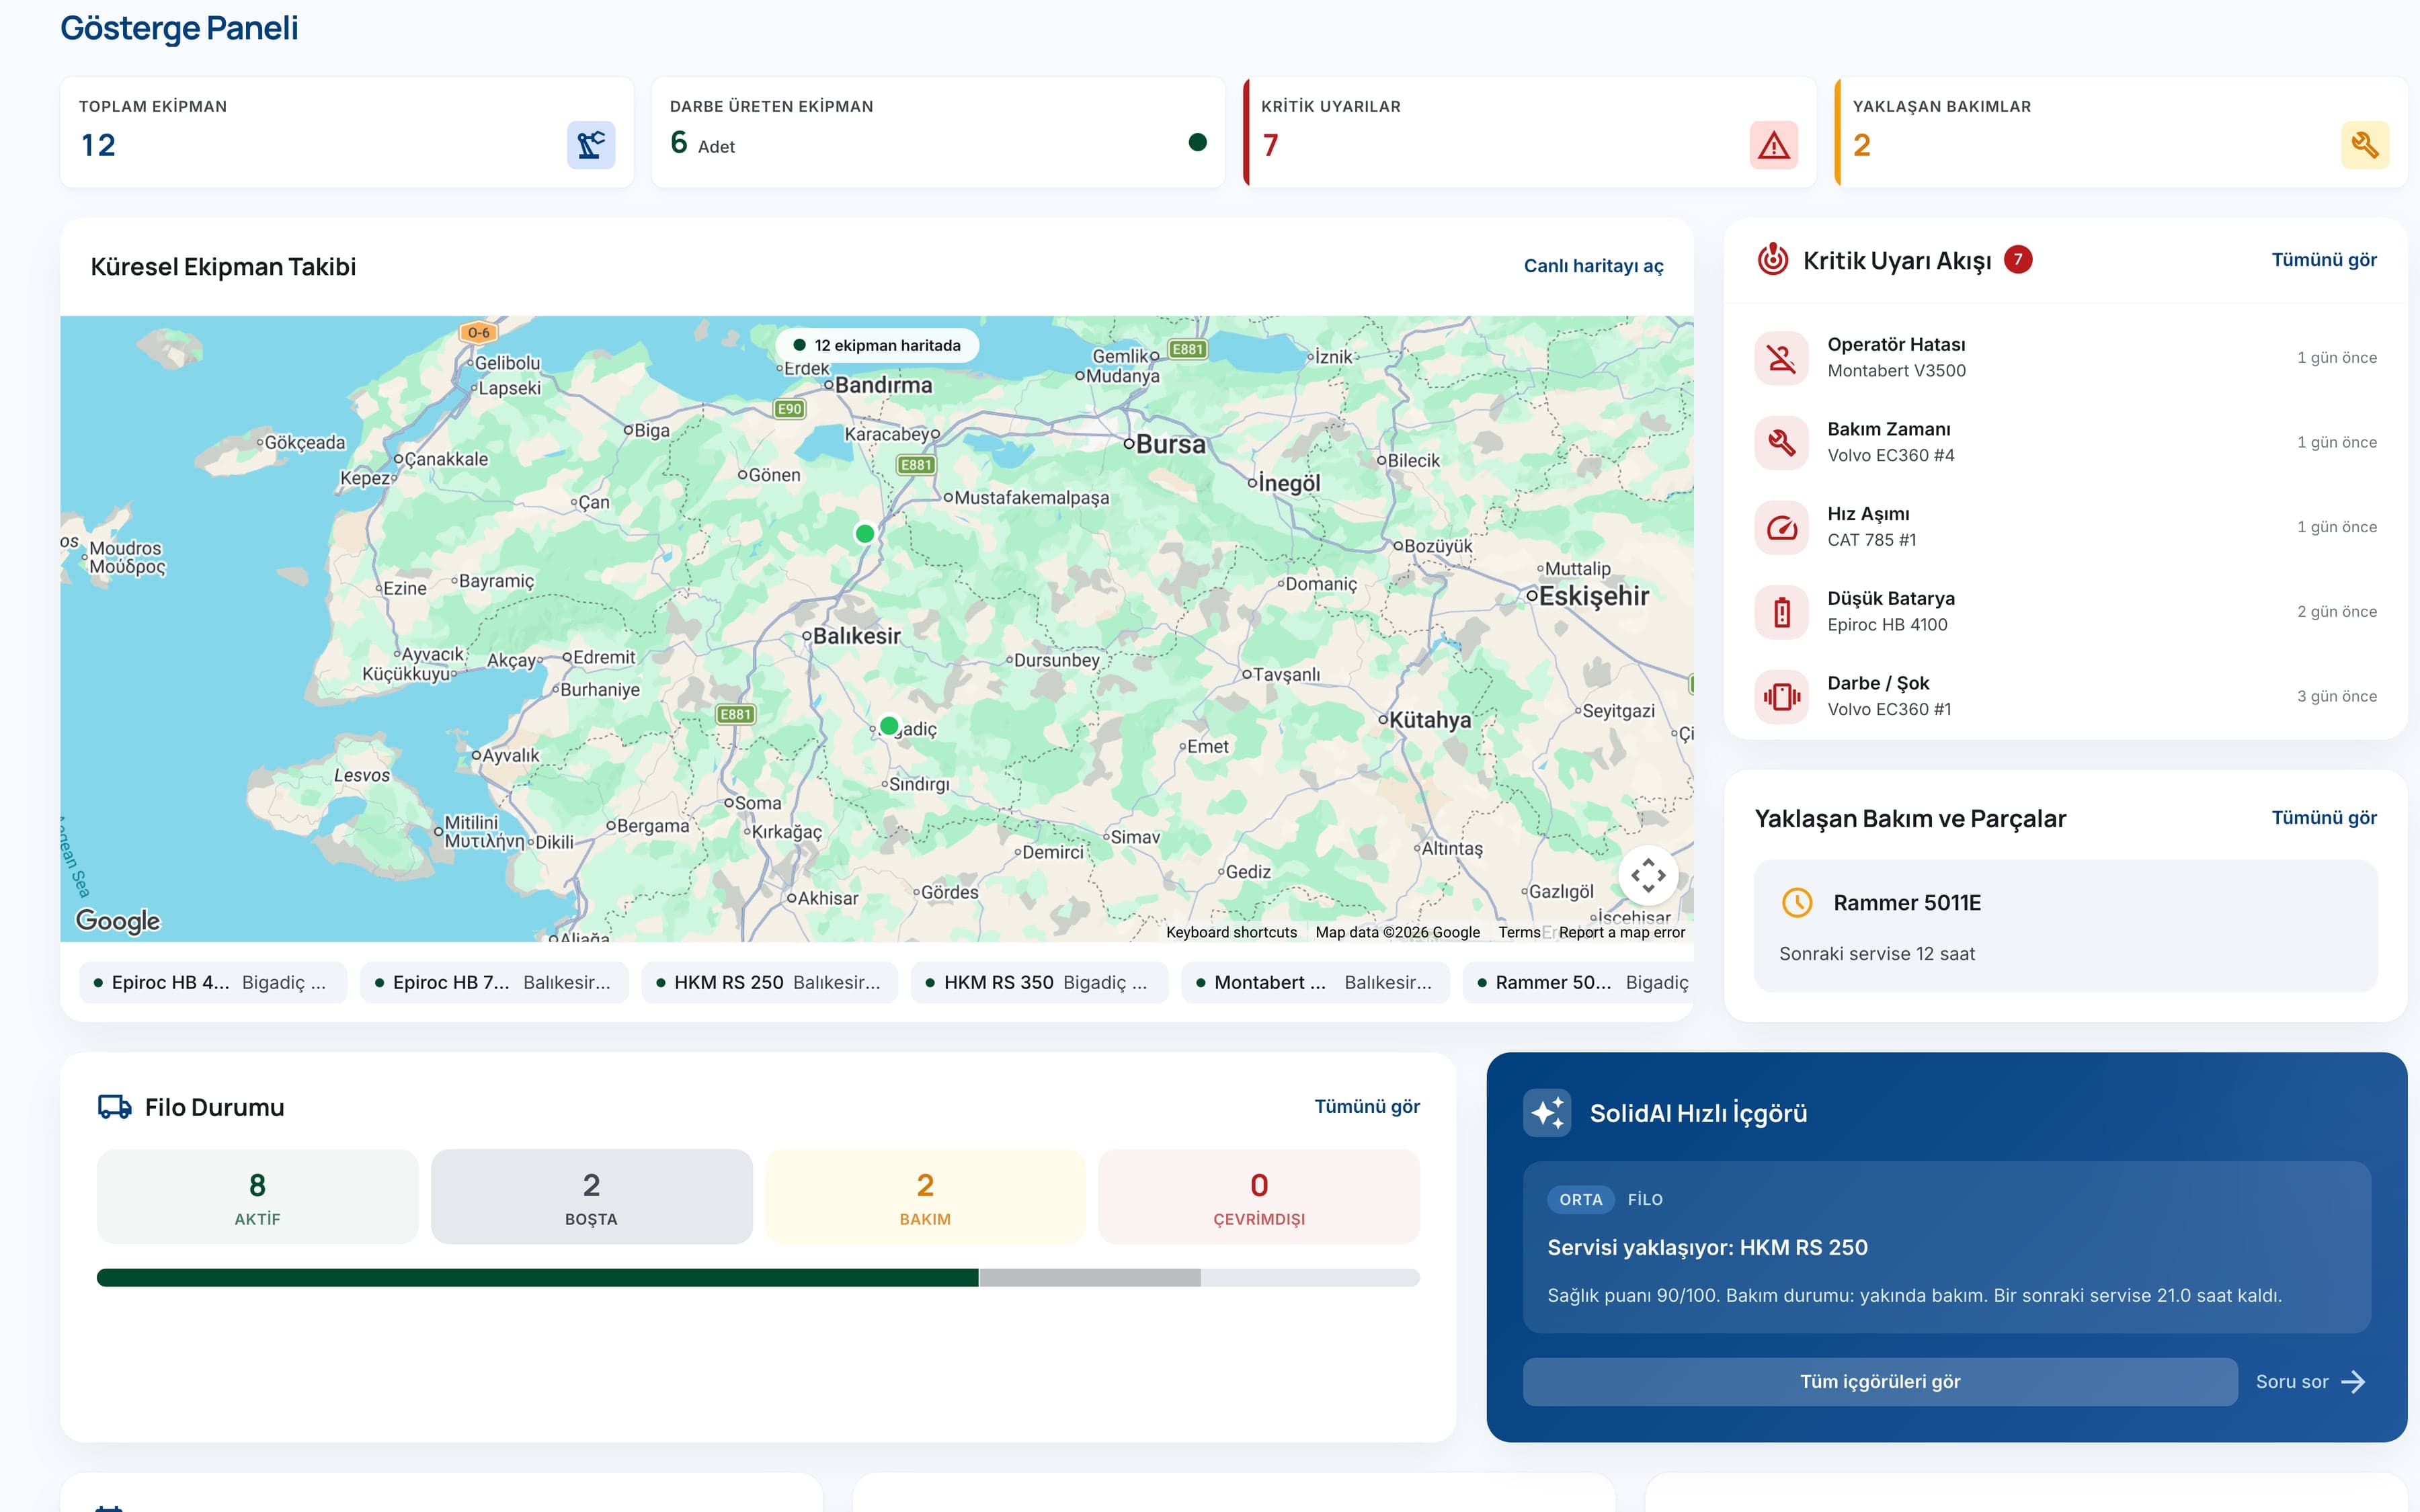Image resolution: width=2420 pixels, height=1512 pixels.
Task: Click the fleet status progress bar
Action: 758,1278
